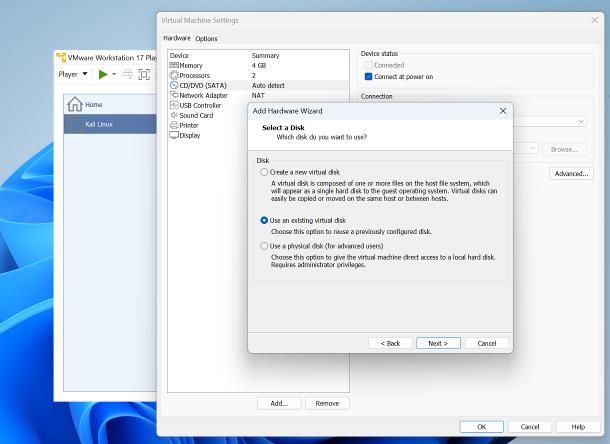This screenshot has height=444, width=610.
Task: Click the Auto detect summary value
Action: point(268,85)
